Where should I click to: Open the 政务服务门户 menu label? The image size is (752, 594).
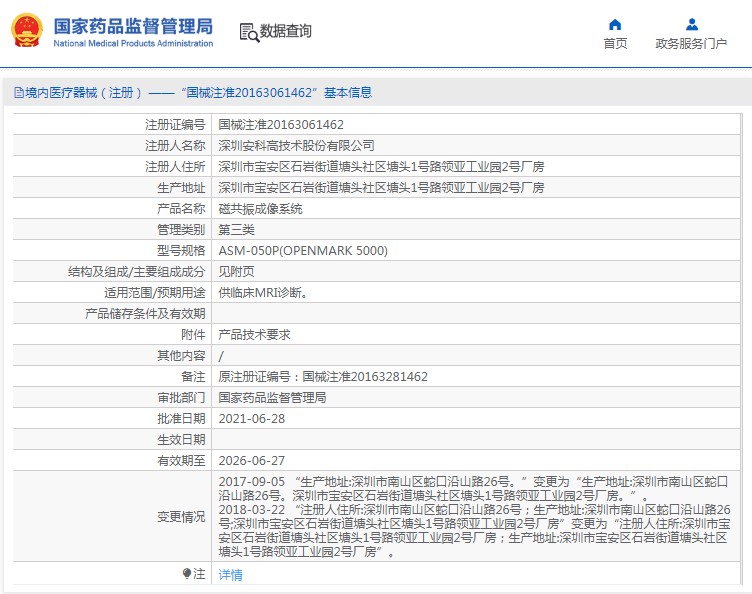(691, 43)
